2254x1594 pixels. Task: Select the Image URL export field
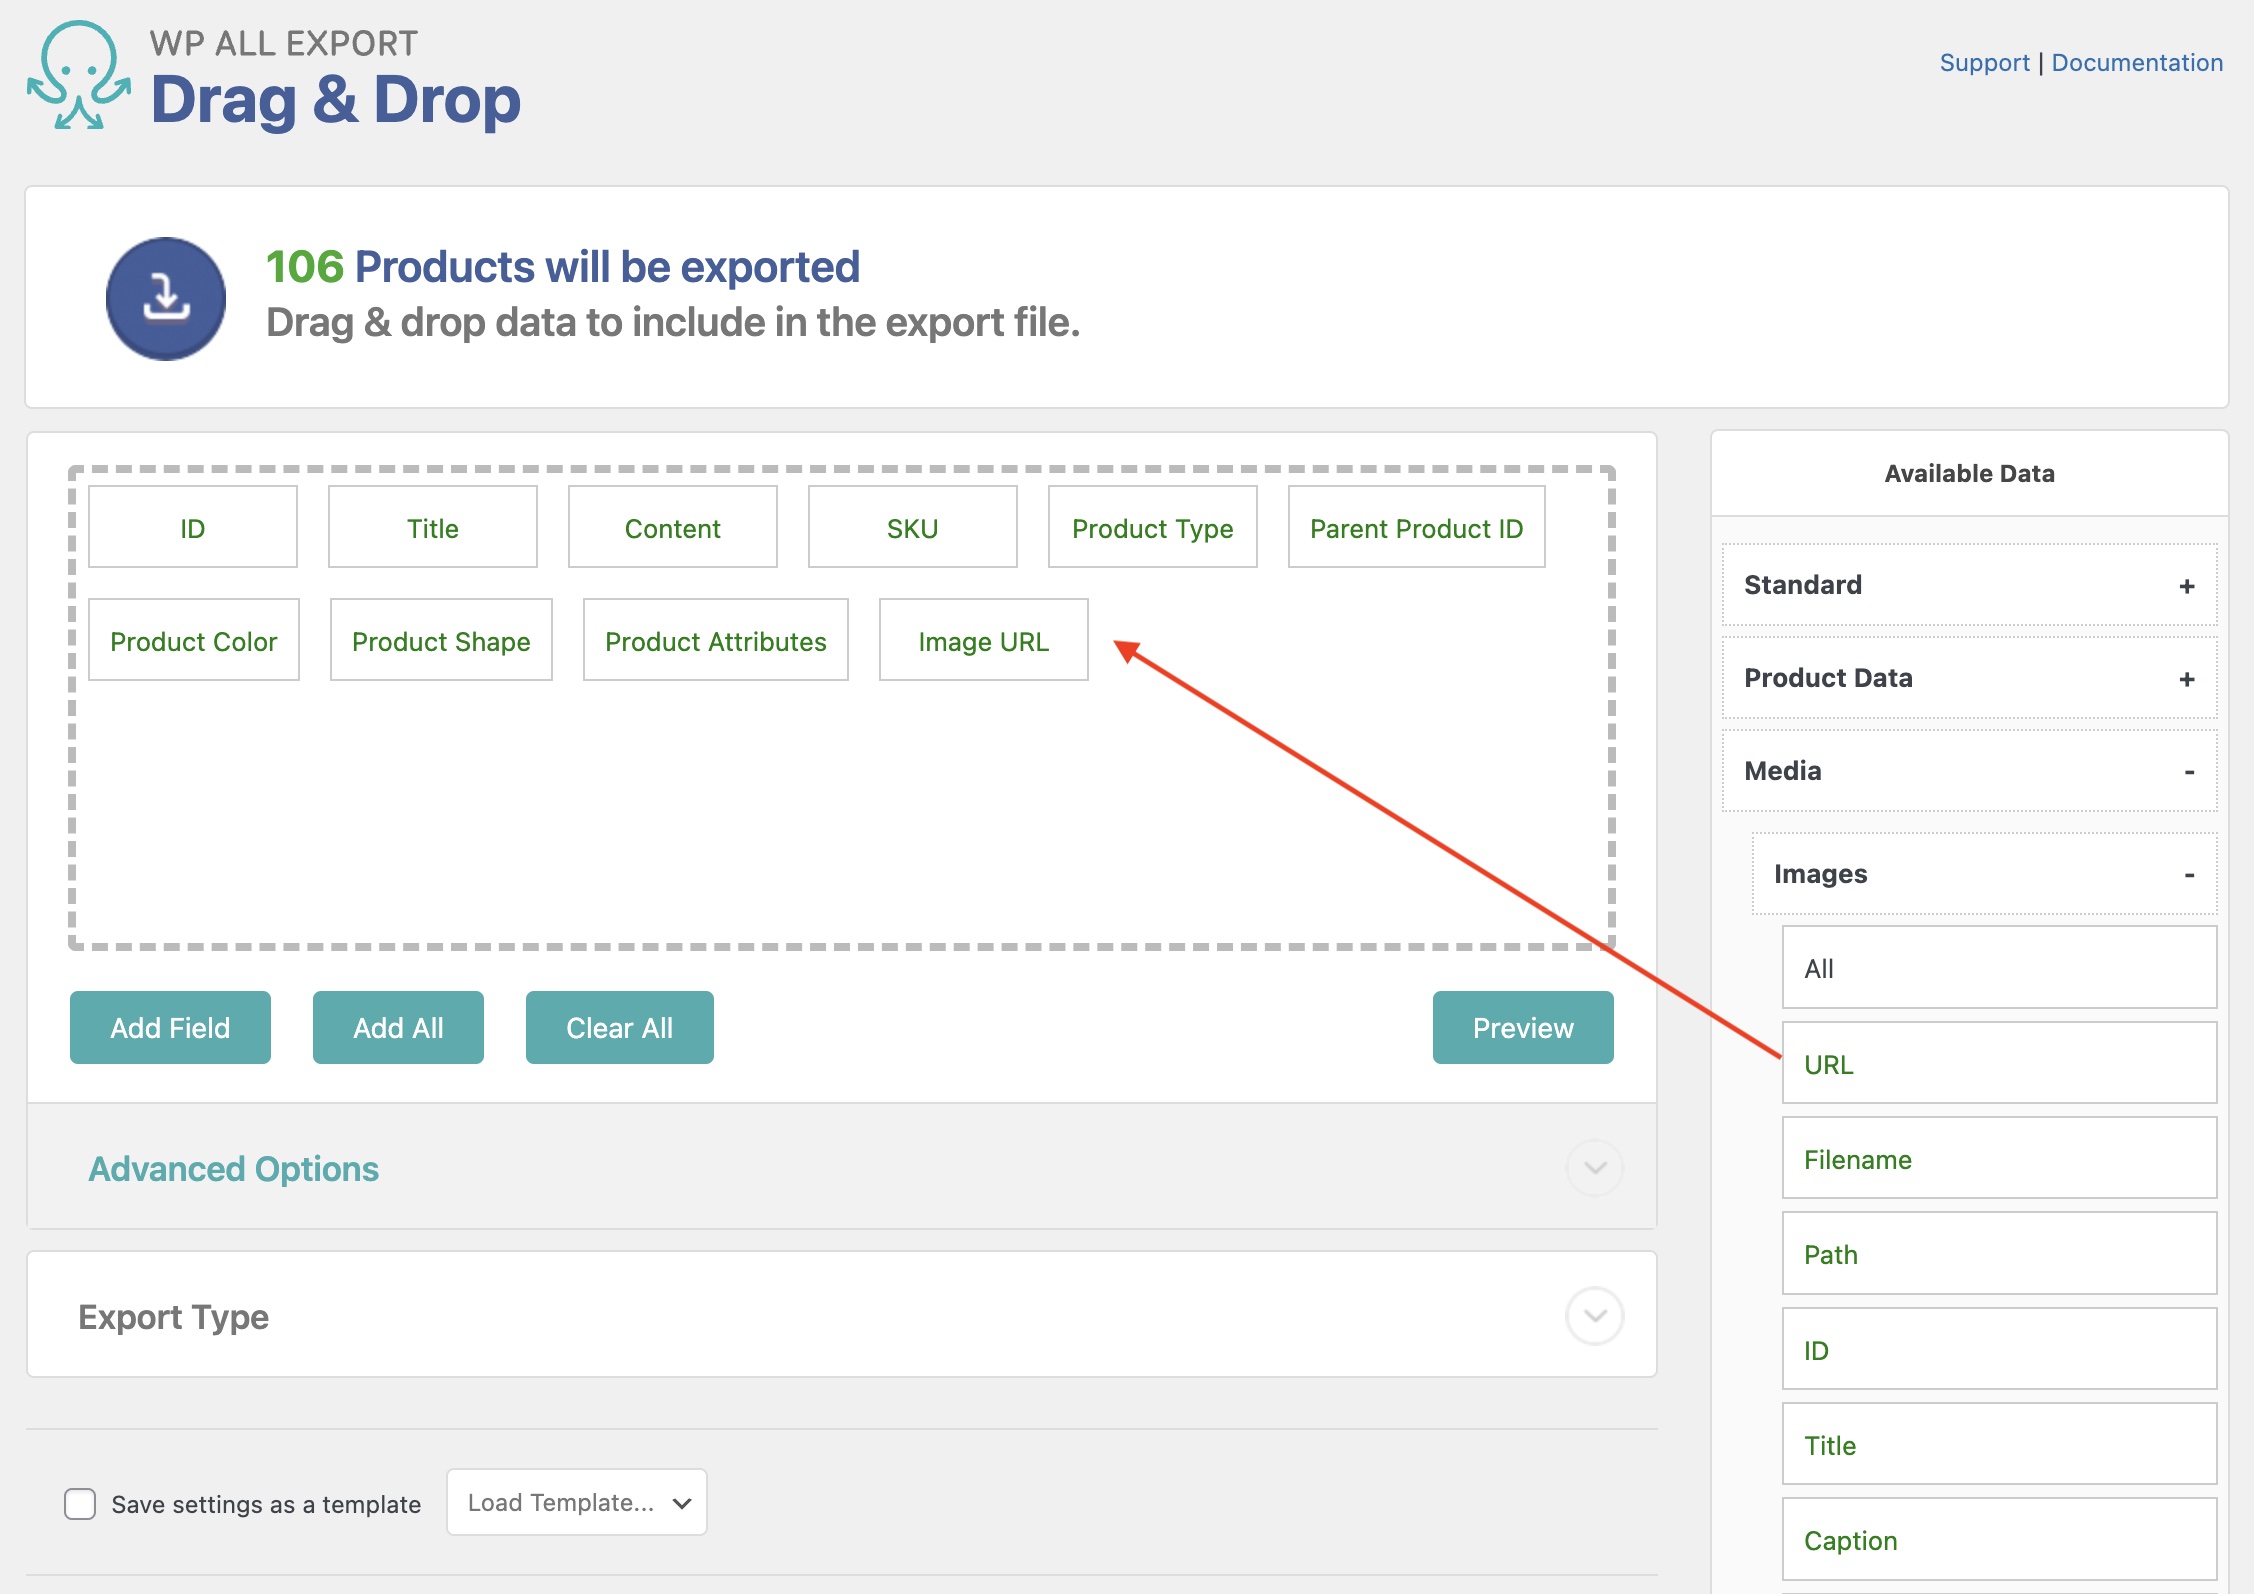[x=983, y=641]
